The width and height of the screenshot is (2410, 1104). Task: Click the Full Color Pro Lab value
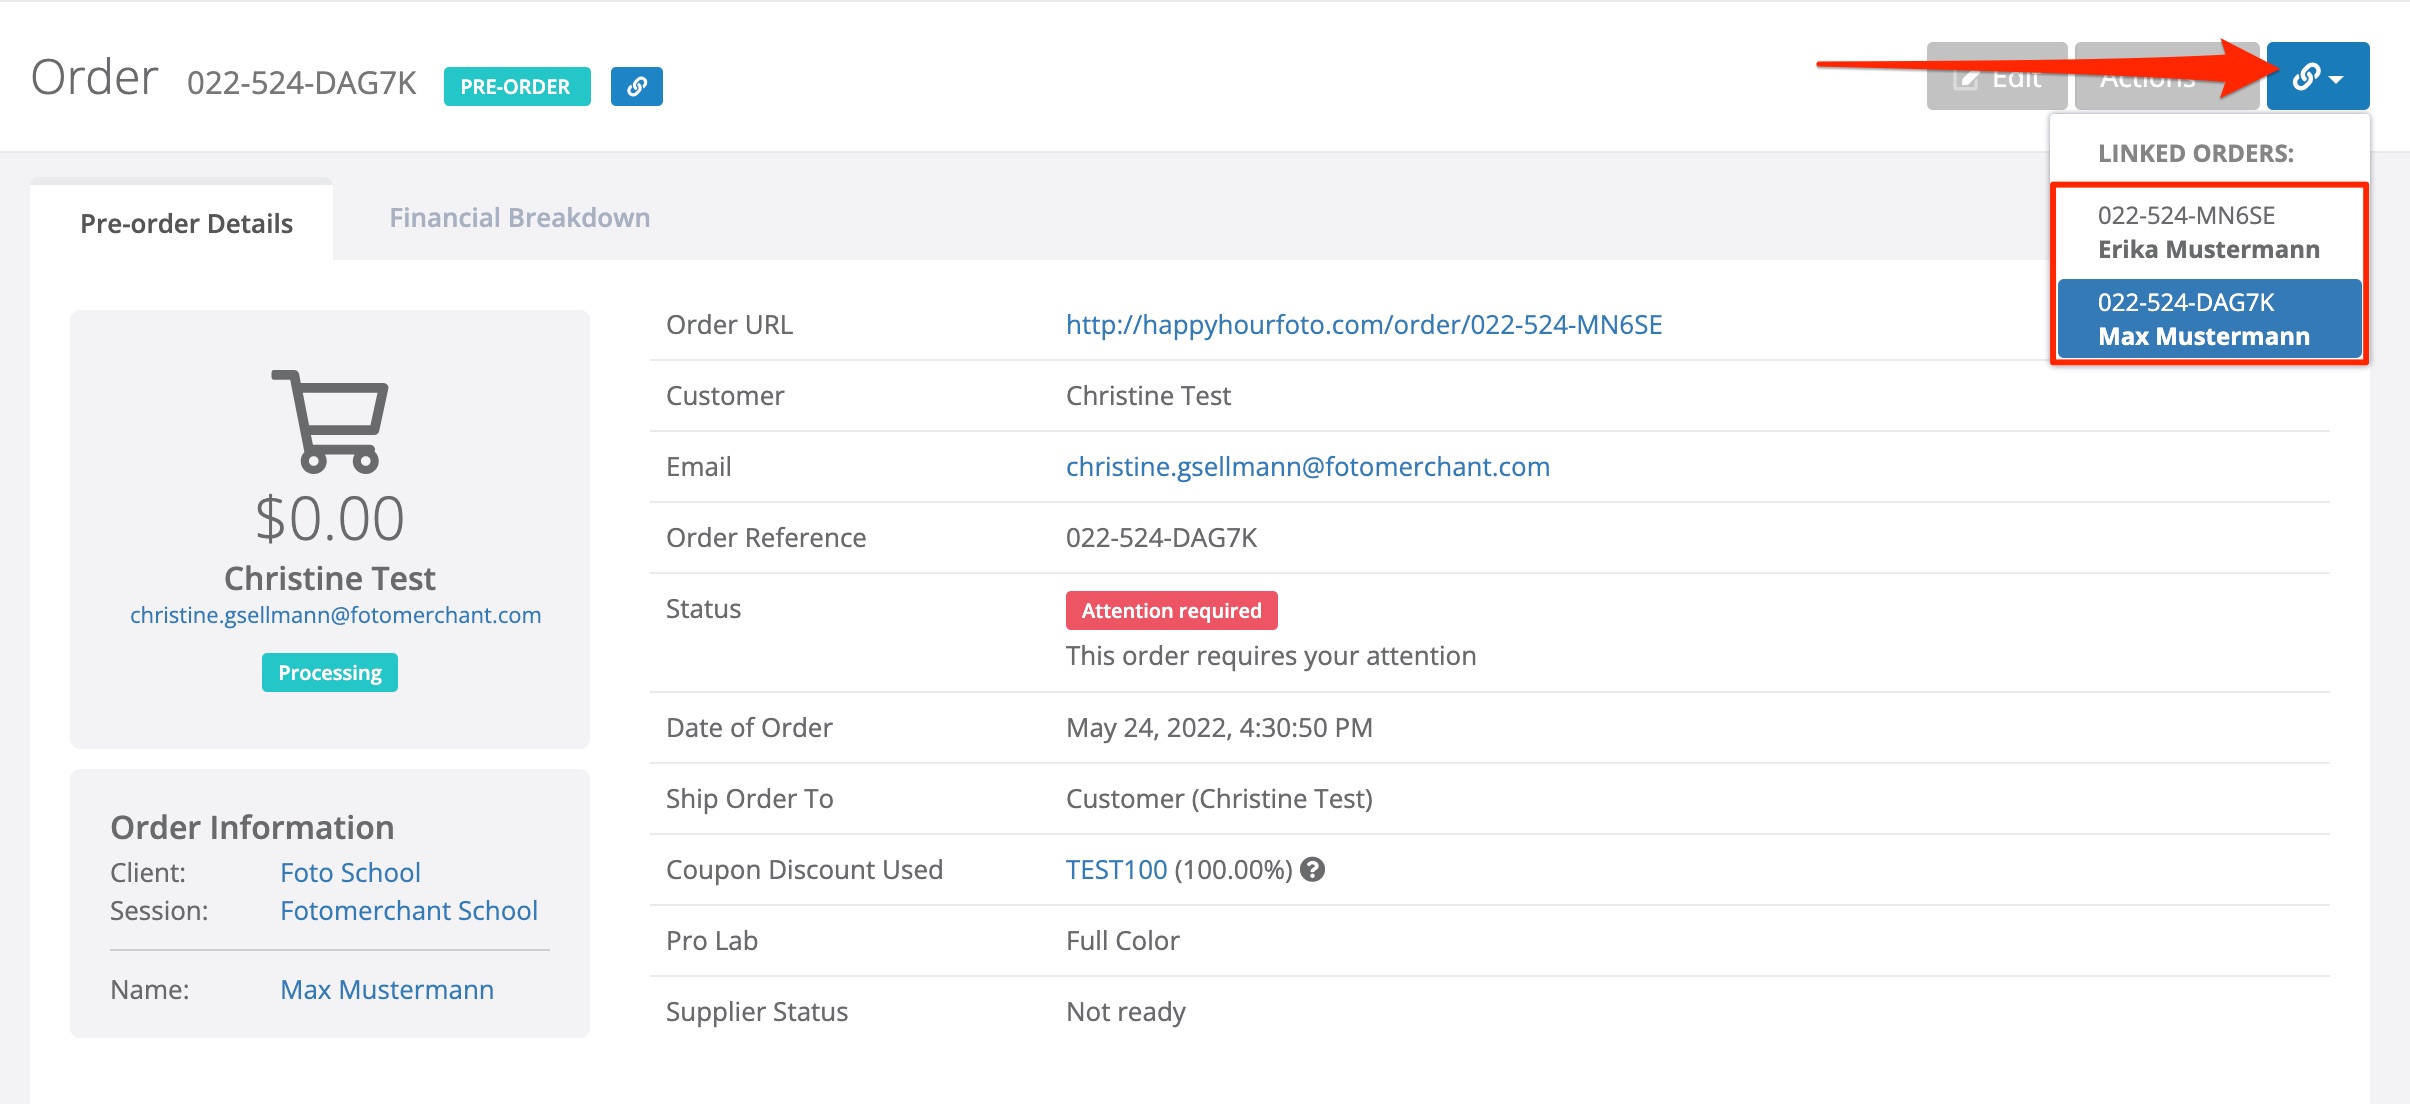[x=1122, y=941]
